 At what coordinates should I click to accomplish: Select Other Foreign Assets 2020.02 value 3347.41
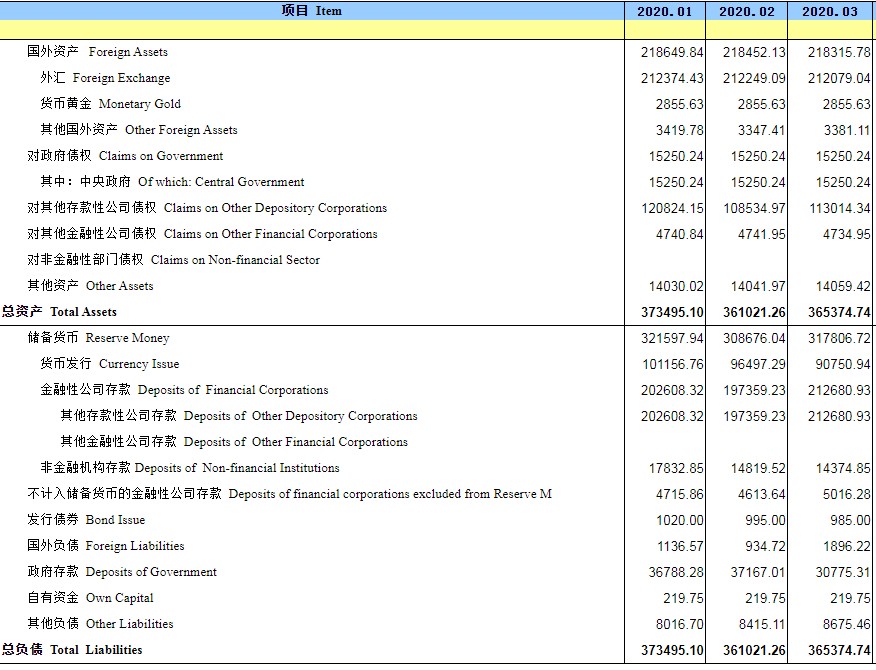click(758, 130)
